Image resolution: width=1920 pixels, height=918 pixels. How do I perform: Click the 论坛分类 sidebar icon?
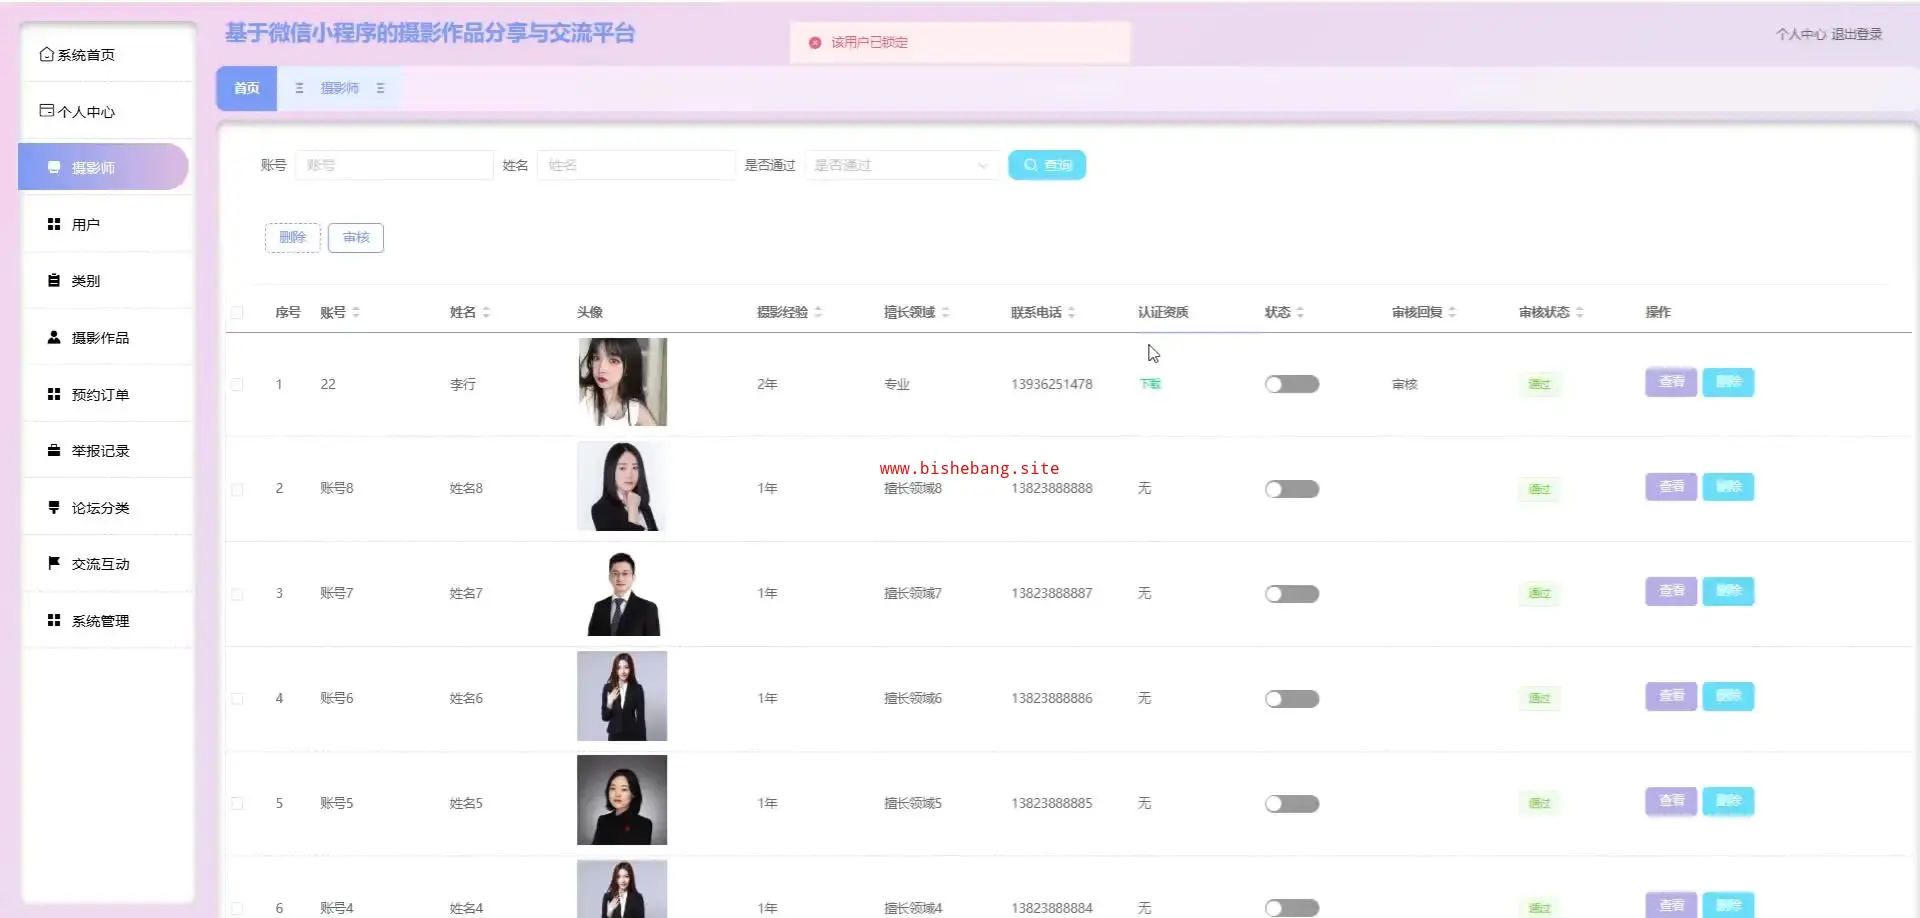[x=54, y=508]
